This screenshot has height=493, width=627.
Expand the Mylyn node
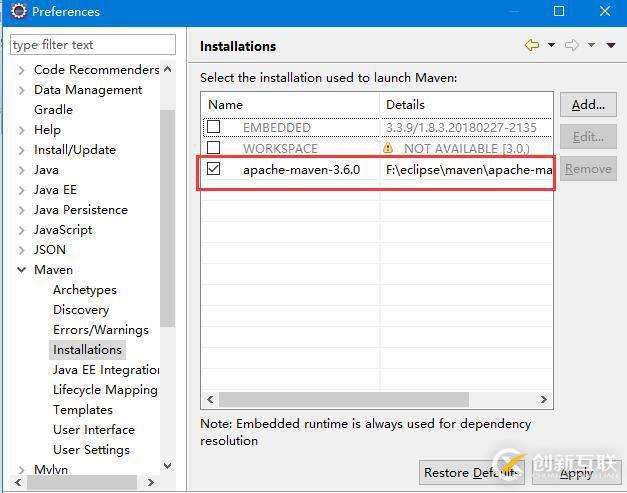22,469
